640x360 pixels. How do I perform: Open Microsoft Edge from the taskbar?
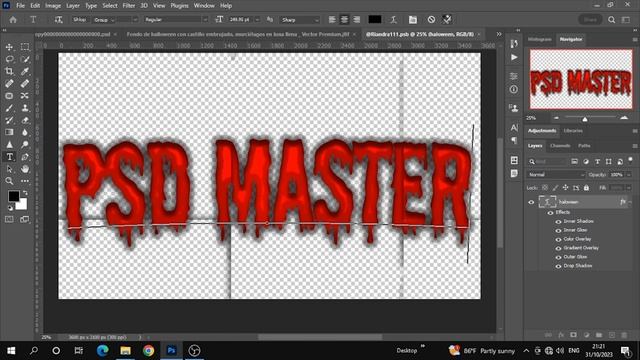[102, 351]
